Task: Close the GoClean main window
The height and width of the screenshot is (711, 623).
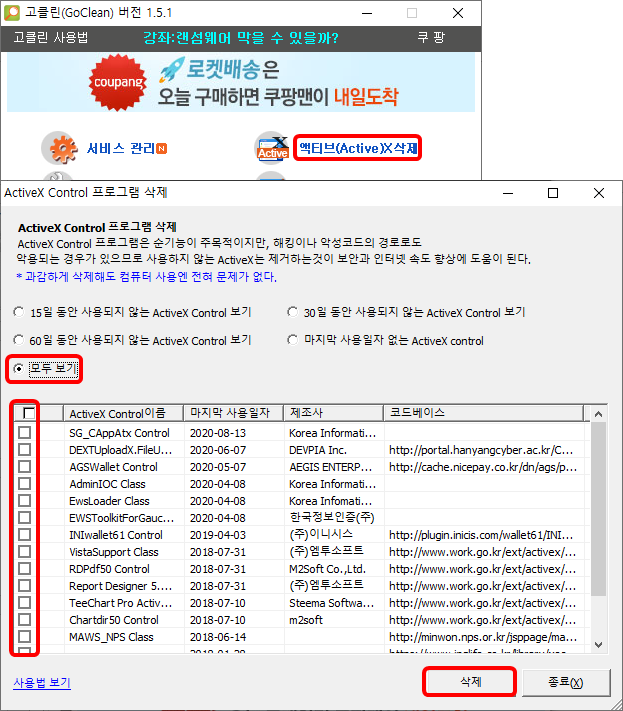Action: [x=458, y=13]
